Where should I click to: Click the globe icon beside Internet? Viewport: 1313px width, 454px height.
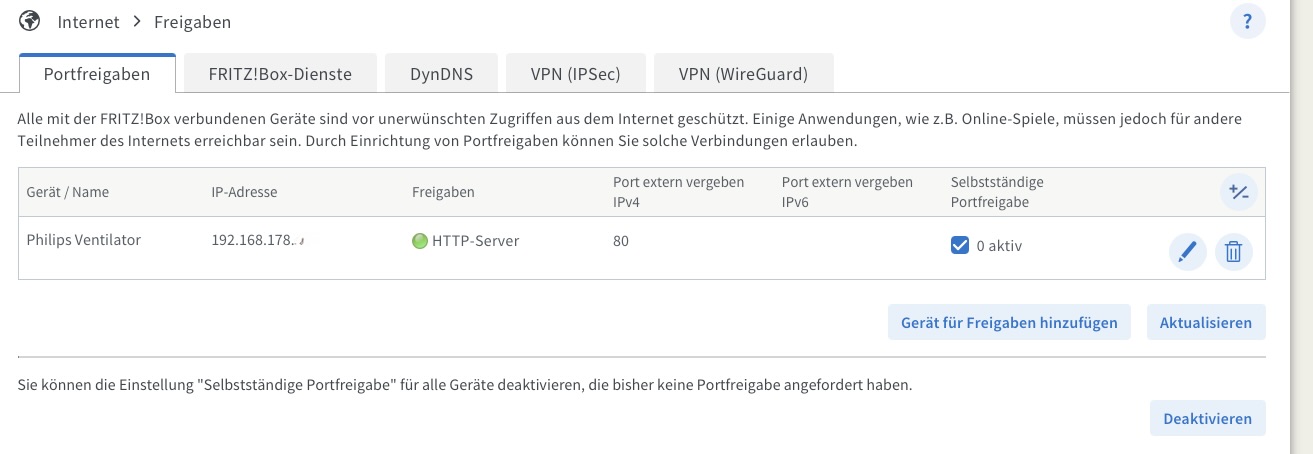click(x=31, y=21)
